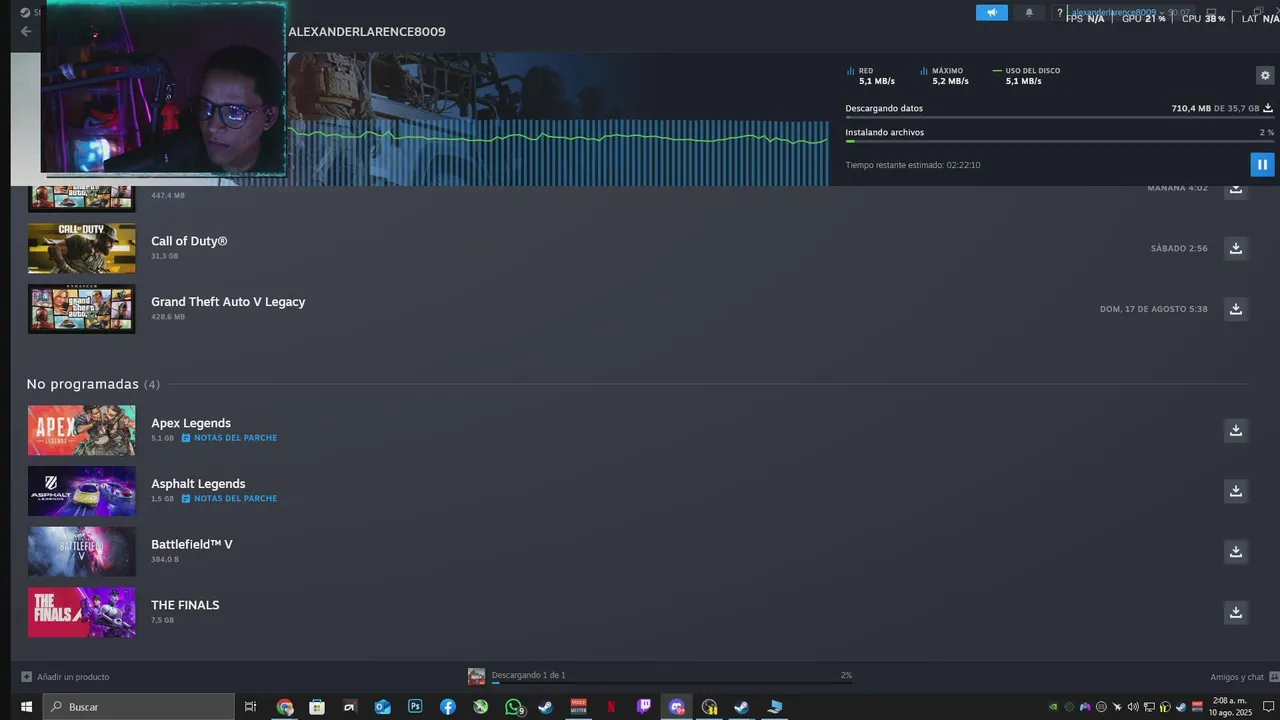Open clock showing 2:08 a. m.
Screen dimensions: 1280x720
pyautogui.click(x=1228, y=707)
